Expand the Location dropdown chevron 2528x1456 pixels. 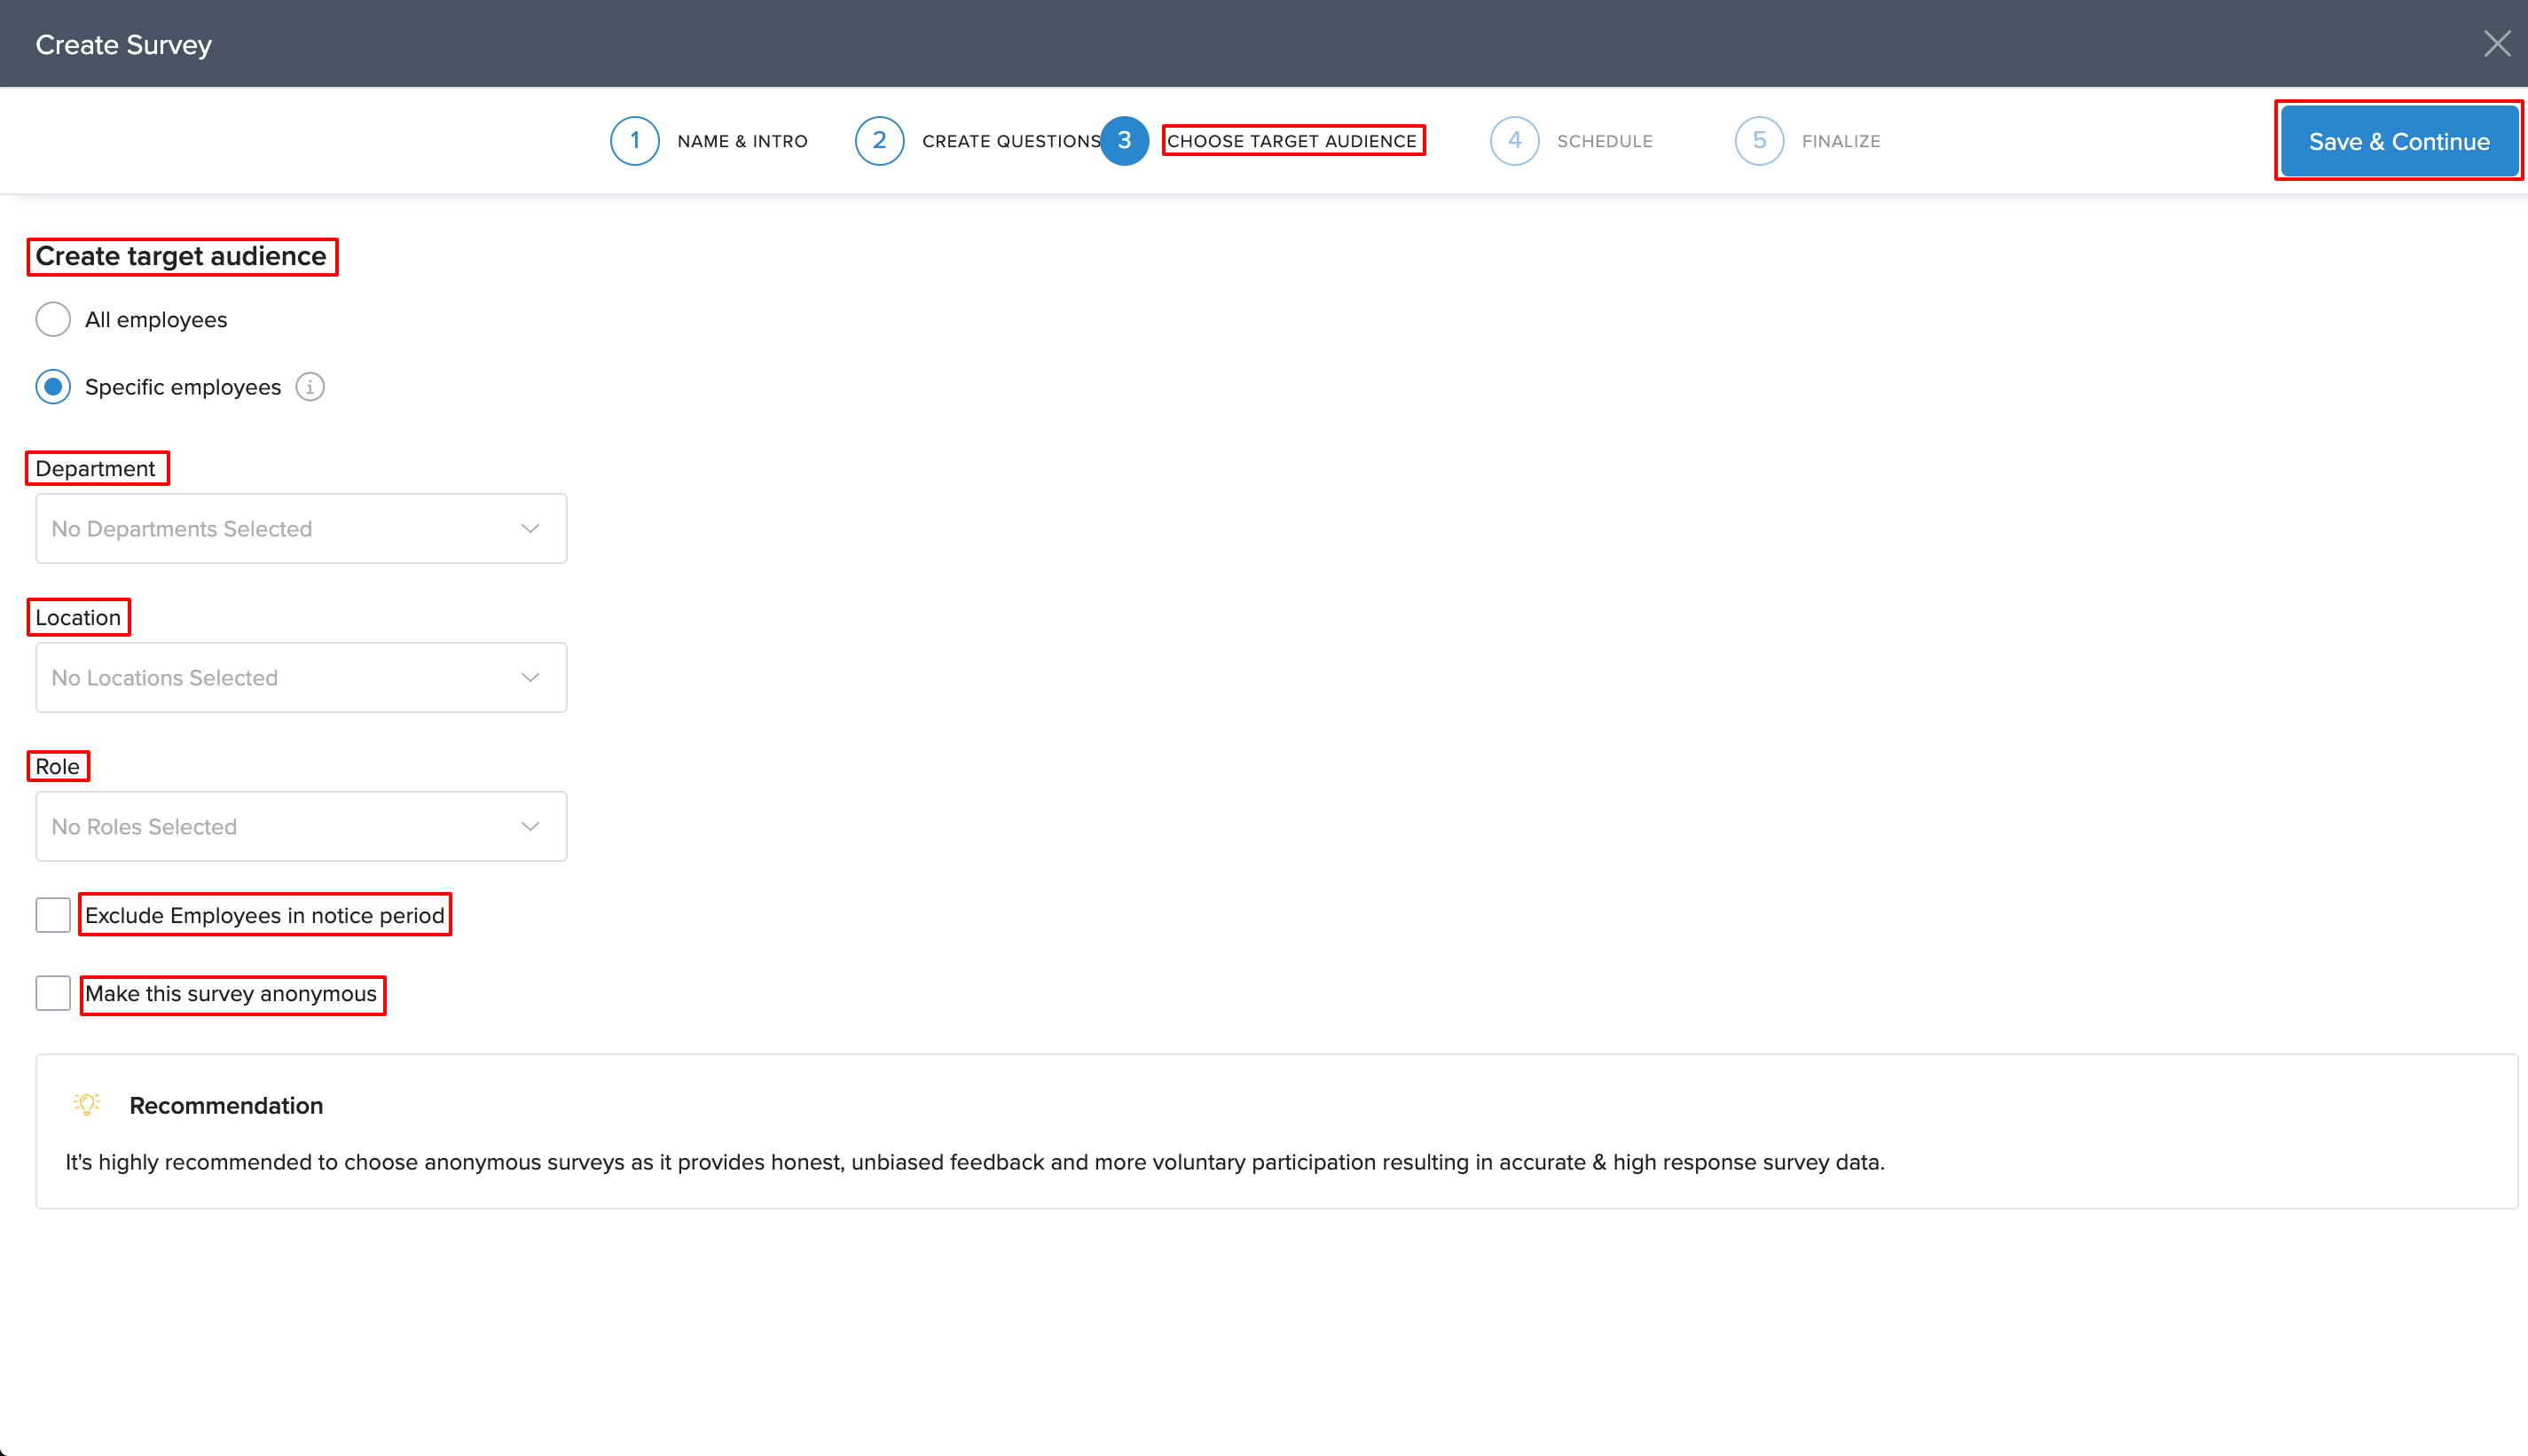click(x=530, y=677)
